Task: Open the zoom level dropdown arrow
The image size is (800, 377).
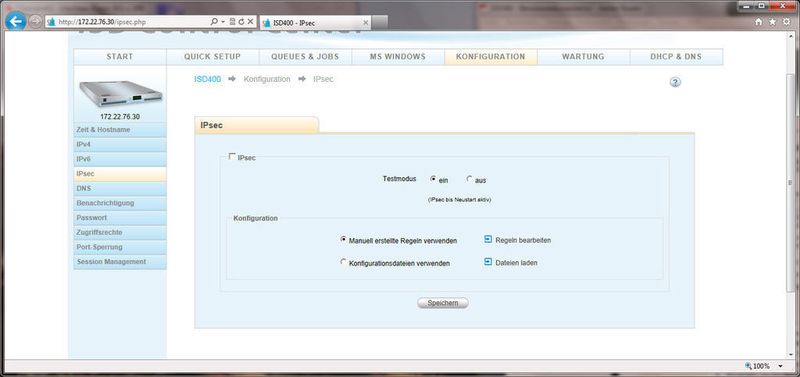Action: pyautogui.click(x=781, y=366)
